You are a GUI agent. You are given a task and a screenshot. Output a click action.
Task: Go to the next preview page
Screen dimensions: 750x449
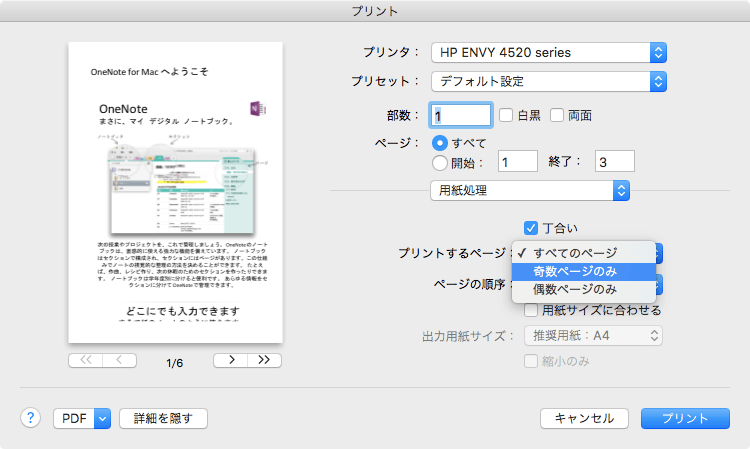click(231, 360)
